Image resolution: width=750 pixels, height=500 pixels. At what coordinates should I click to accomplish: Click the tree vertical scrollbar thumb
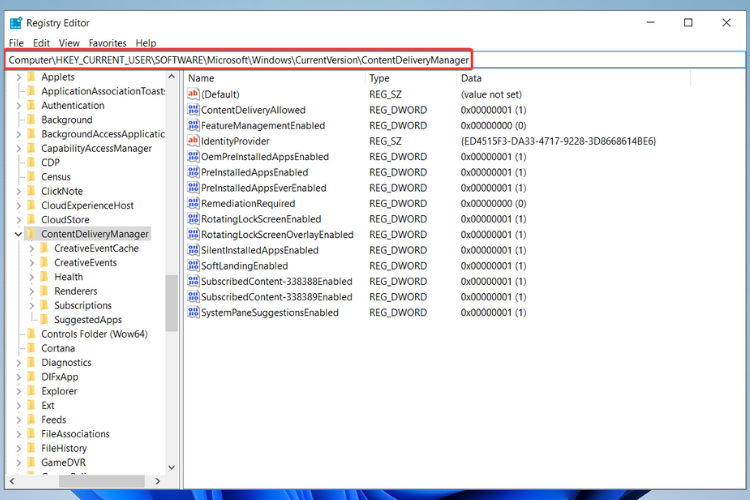172,303
